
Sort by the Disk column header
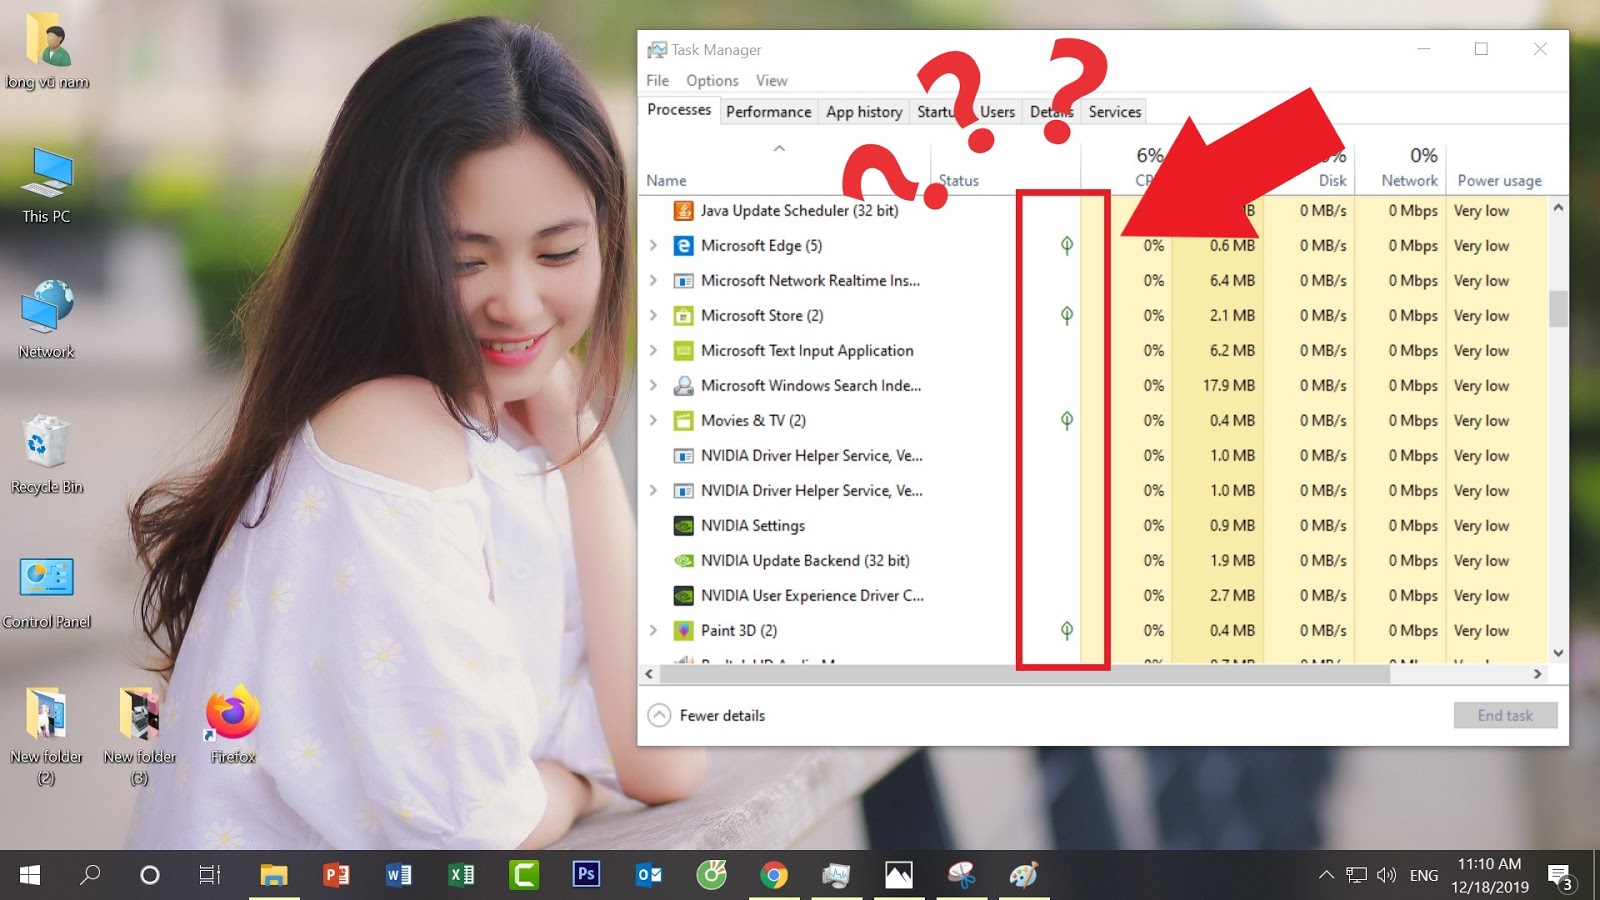1332,181
